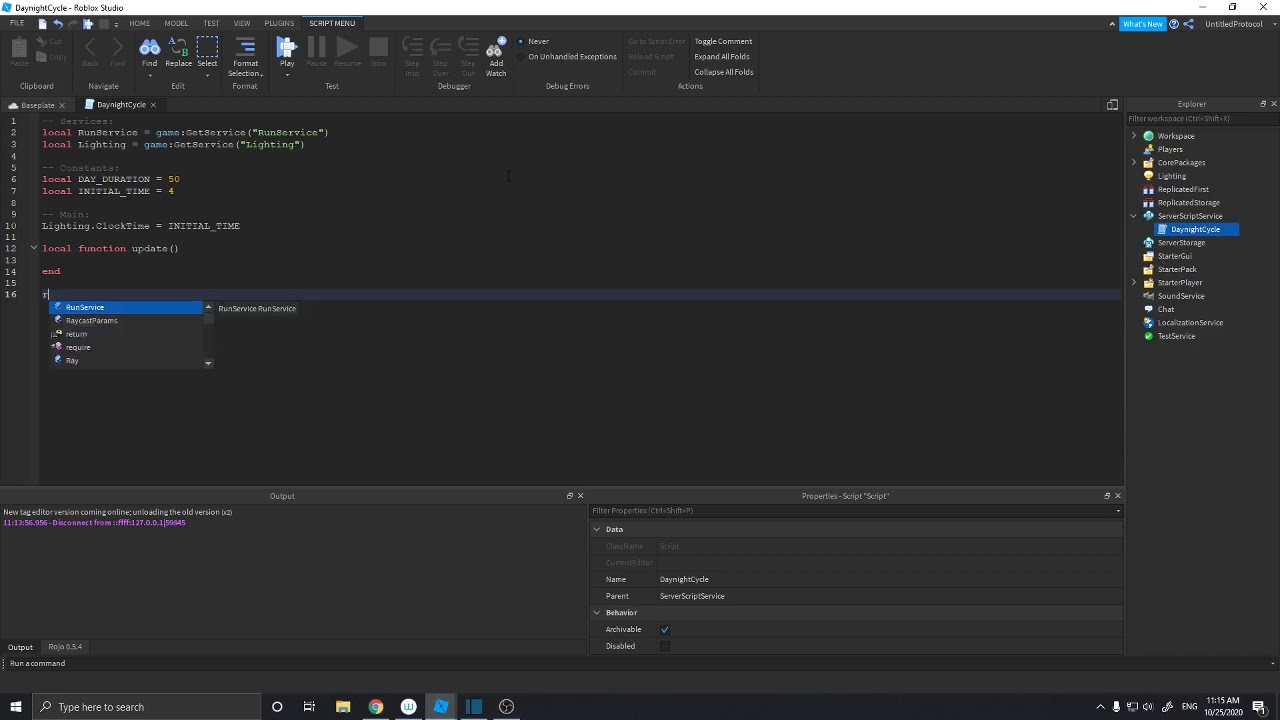Open the Properties filter dropdown arrow
Image resolution: width=1280 pixels, height=720 pixels.
coord(1118,511)
